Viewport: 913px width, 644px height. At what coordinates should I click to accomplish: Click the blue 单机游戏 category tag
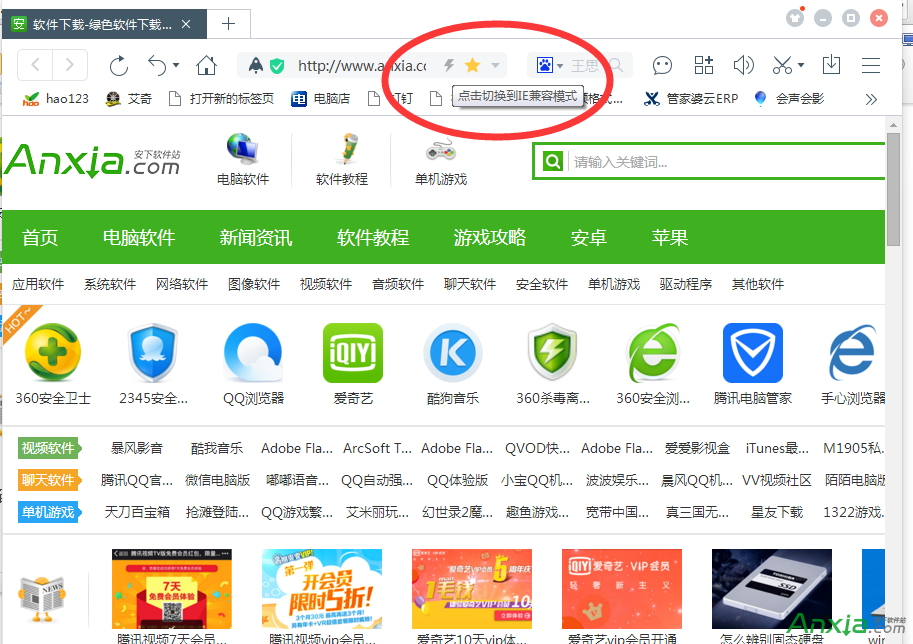tap(49, 512)
